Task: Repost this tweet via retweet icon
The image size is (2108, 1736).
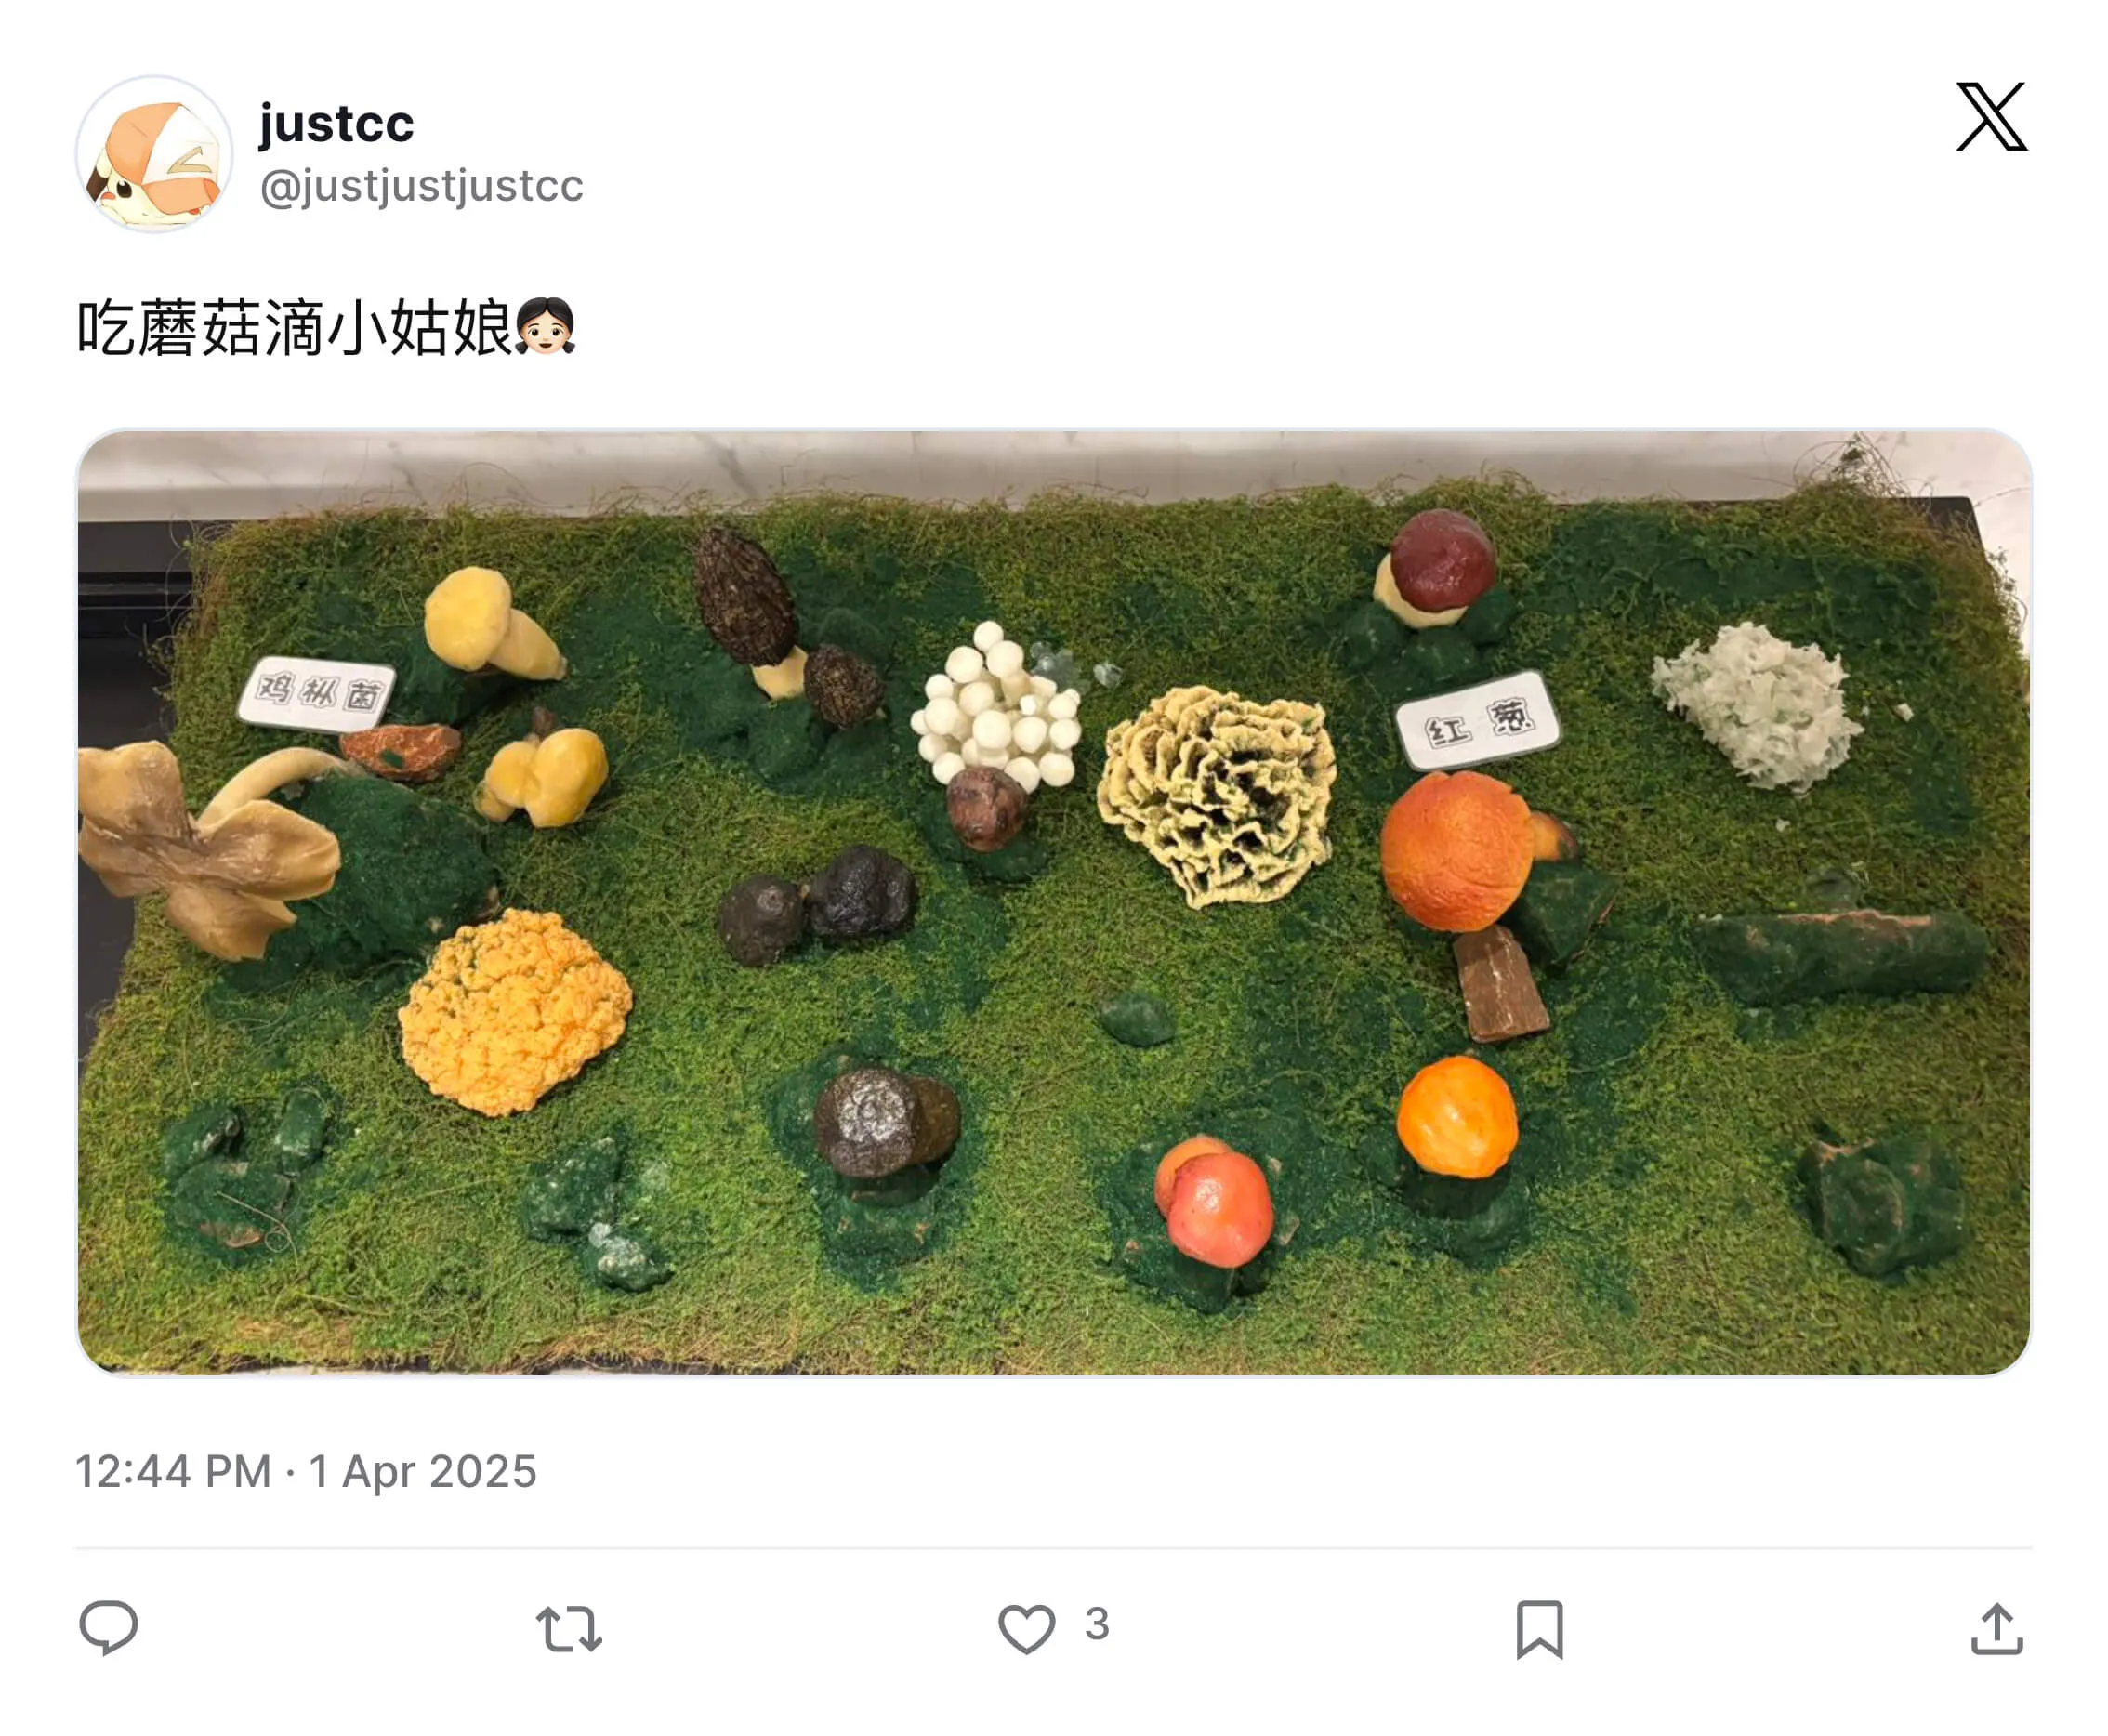Action: tap(568, 1629)
